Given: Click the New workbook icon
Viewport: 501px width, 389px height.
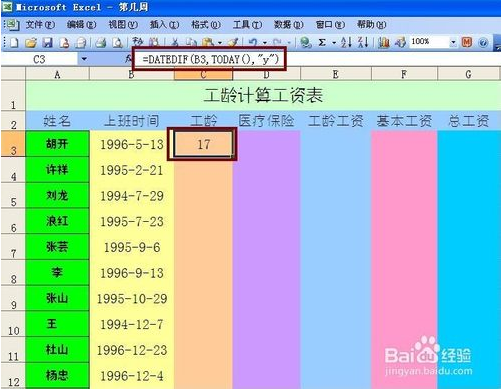Looking at the screenshot, I should (14, 43).
